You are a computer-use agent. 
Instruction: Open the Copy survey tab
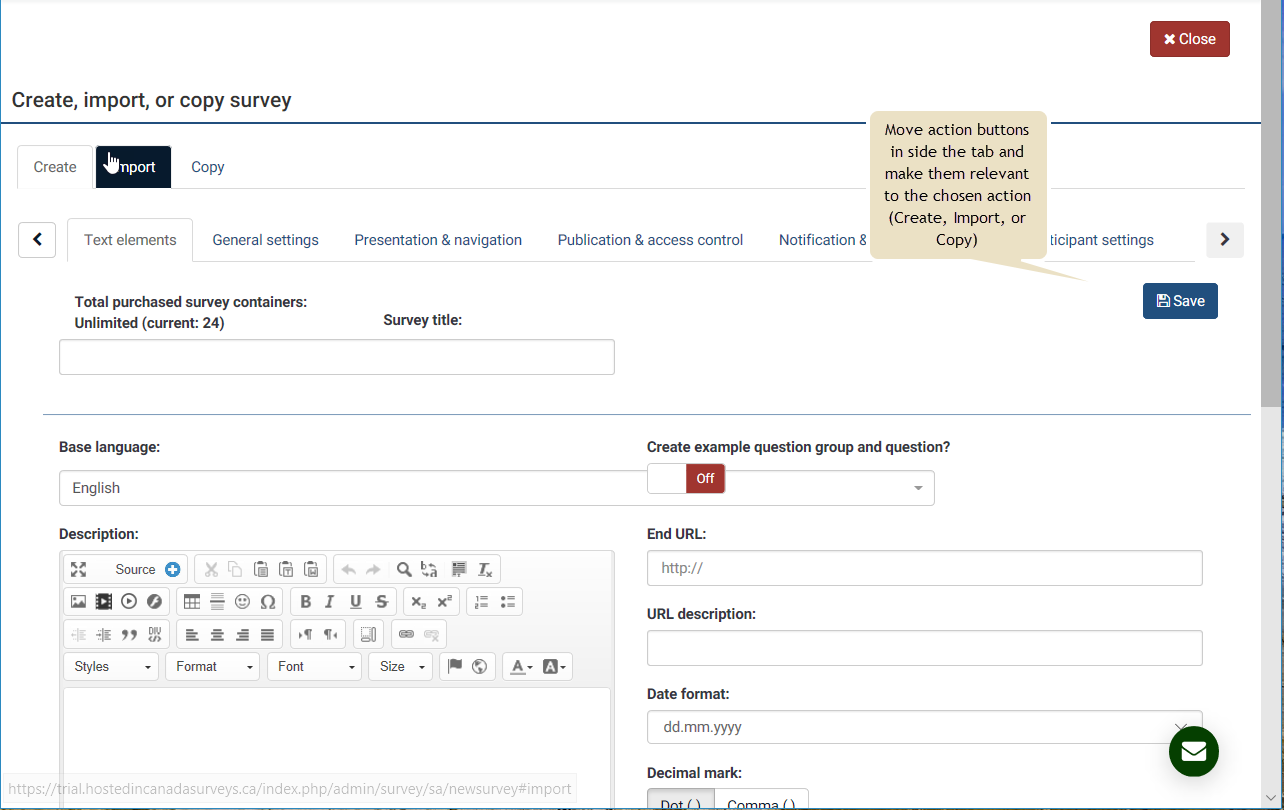pos(207,167)
